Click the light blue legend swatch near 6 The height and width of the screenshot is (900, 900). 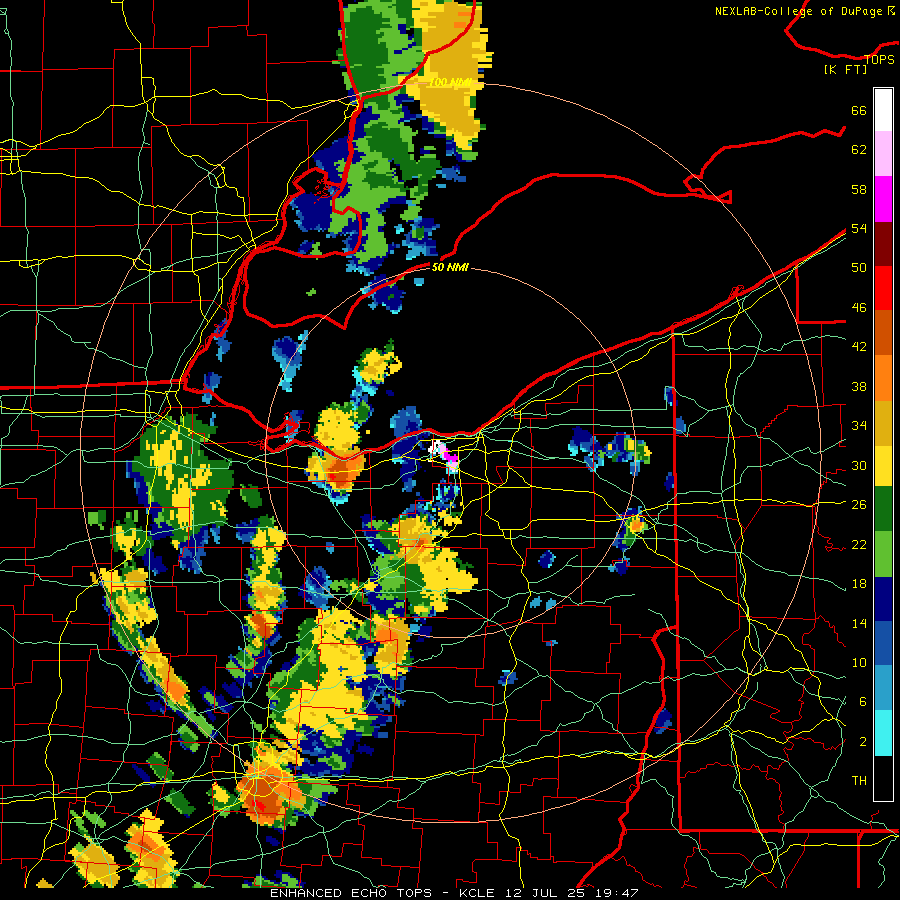tap(883, 688)
